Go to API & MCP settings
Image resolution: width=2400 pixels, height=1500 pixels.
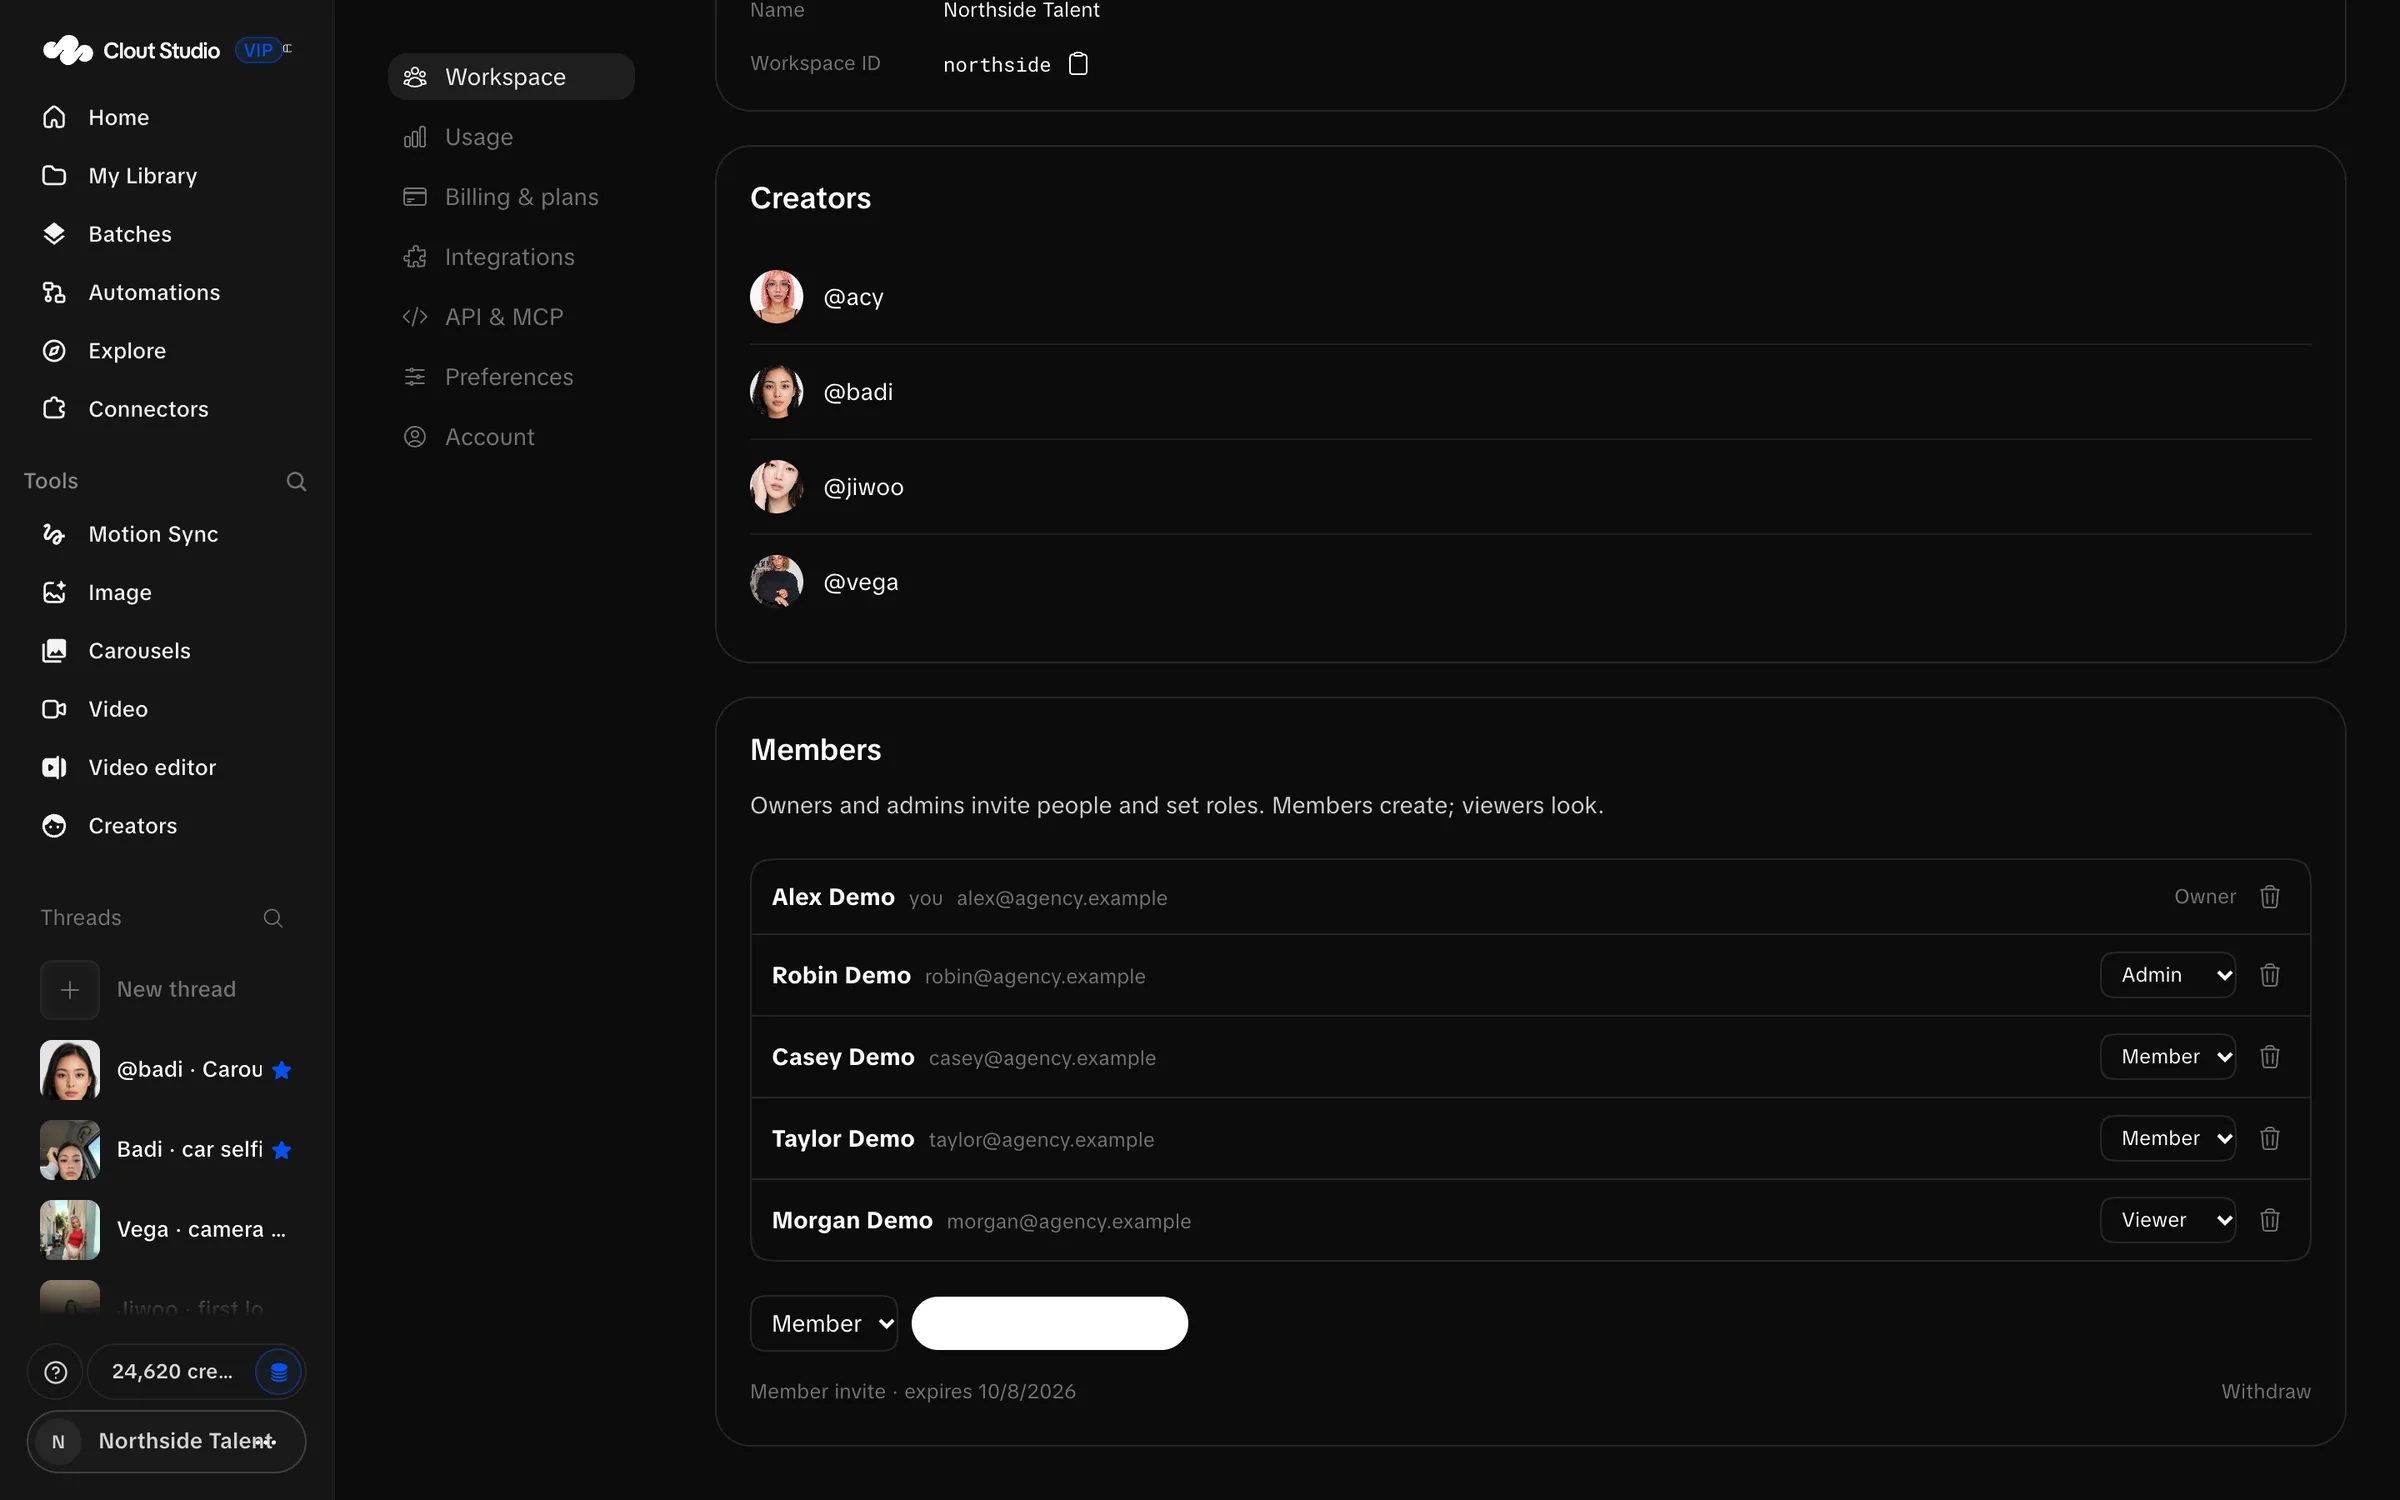point(511,317)
